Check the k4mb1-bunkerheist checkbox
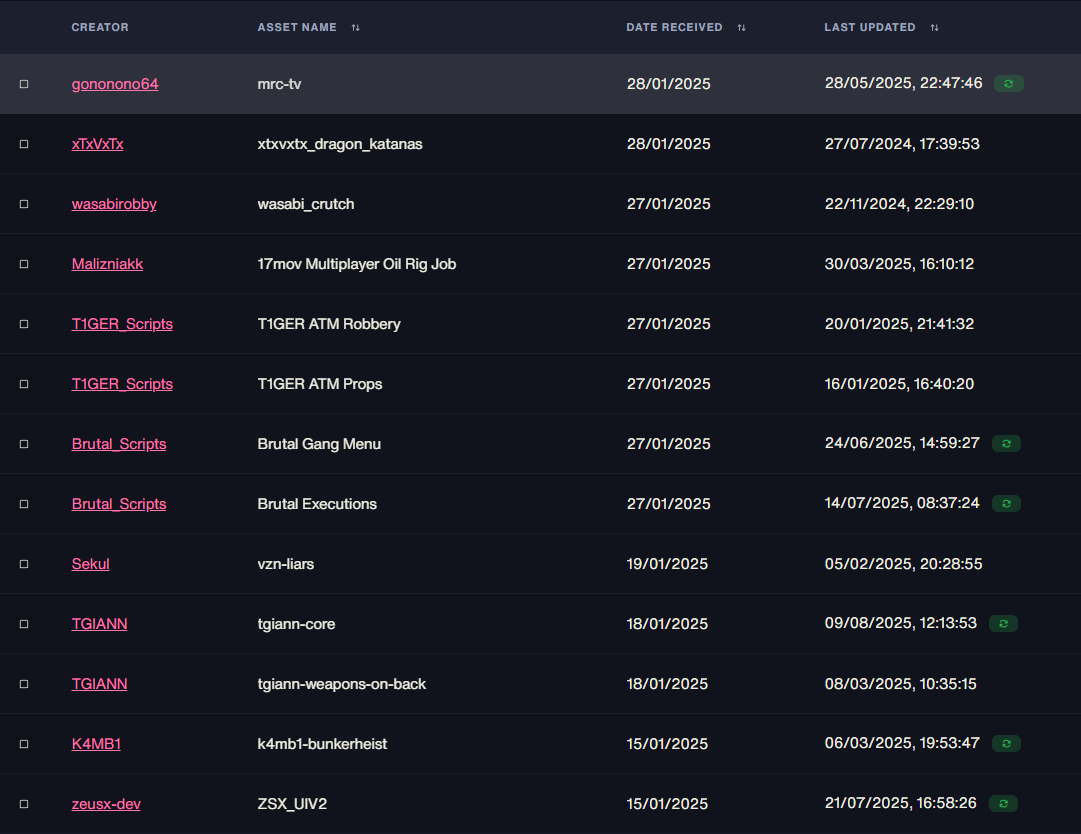The height and width of the screenshot is (834, 1081). 24,744
